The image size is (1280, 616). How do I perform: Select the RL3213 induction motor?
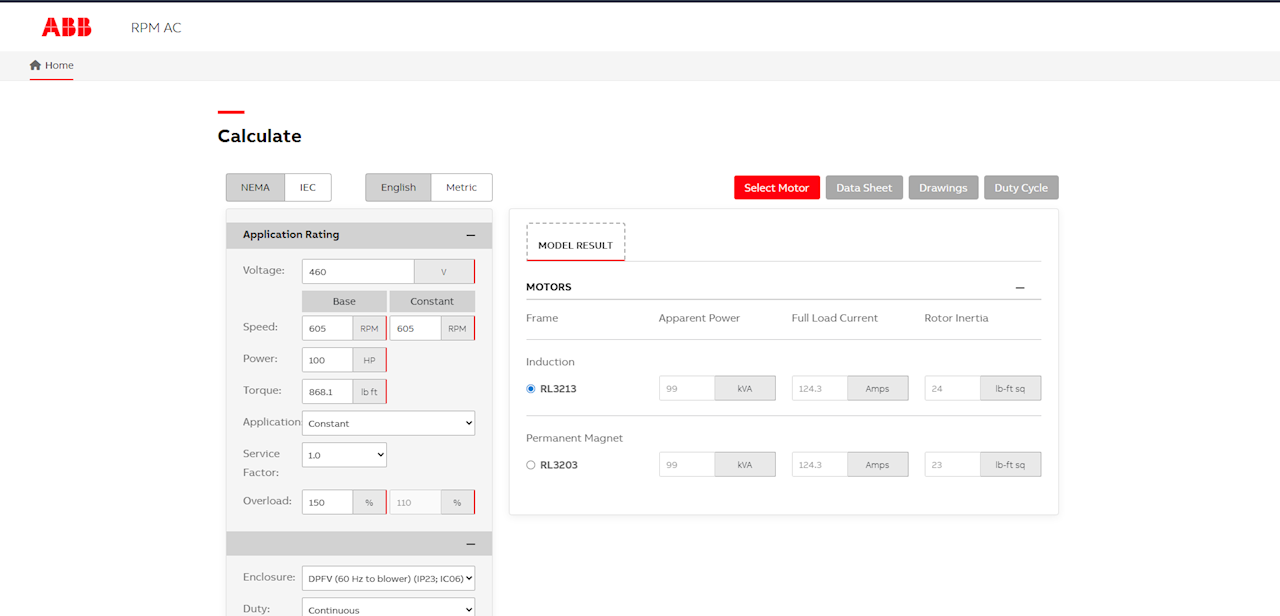(530, 388)
